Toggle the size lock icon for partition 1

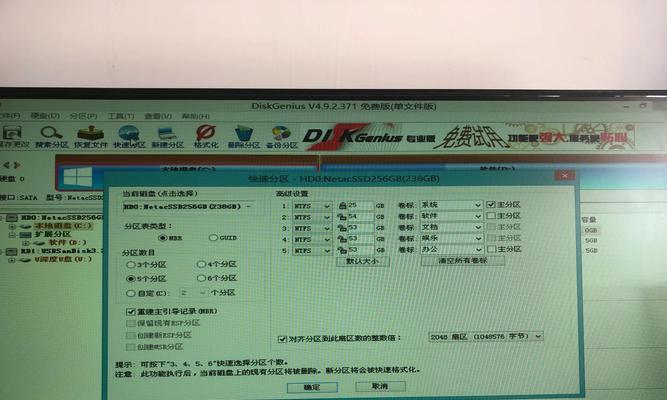click(342, 206)
